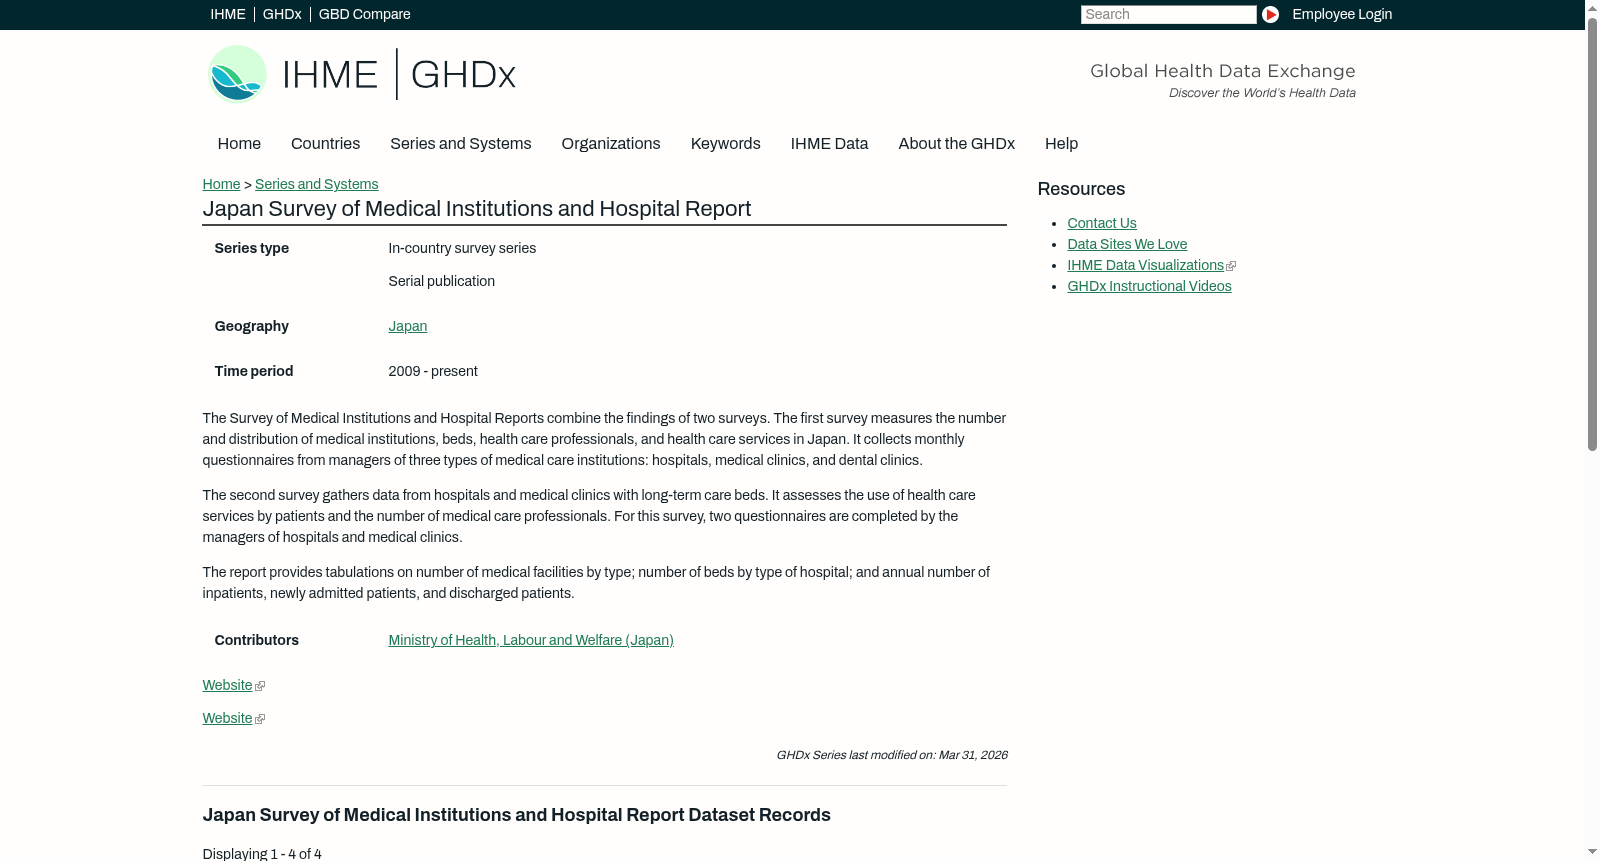Open Data Sites We Love link
The width and height of the screenshot is (1600, 861).
[1127, 244]
